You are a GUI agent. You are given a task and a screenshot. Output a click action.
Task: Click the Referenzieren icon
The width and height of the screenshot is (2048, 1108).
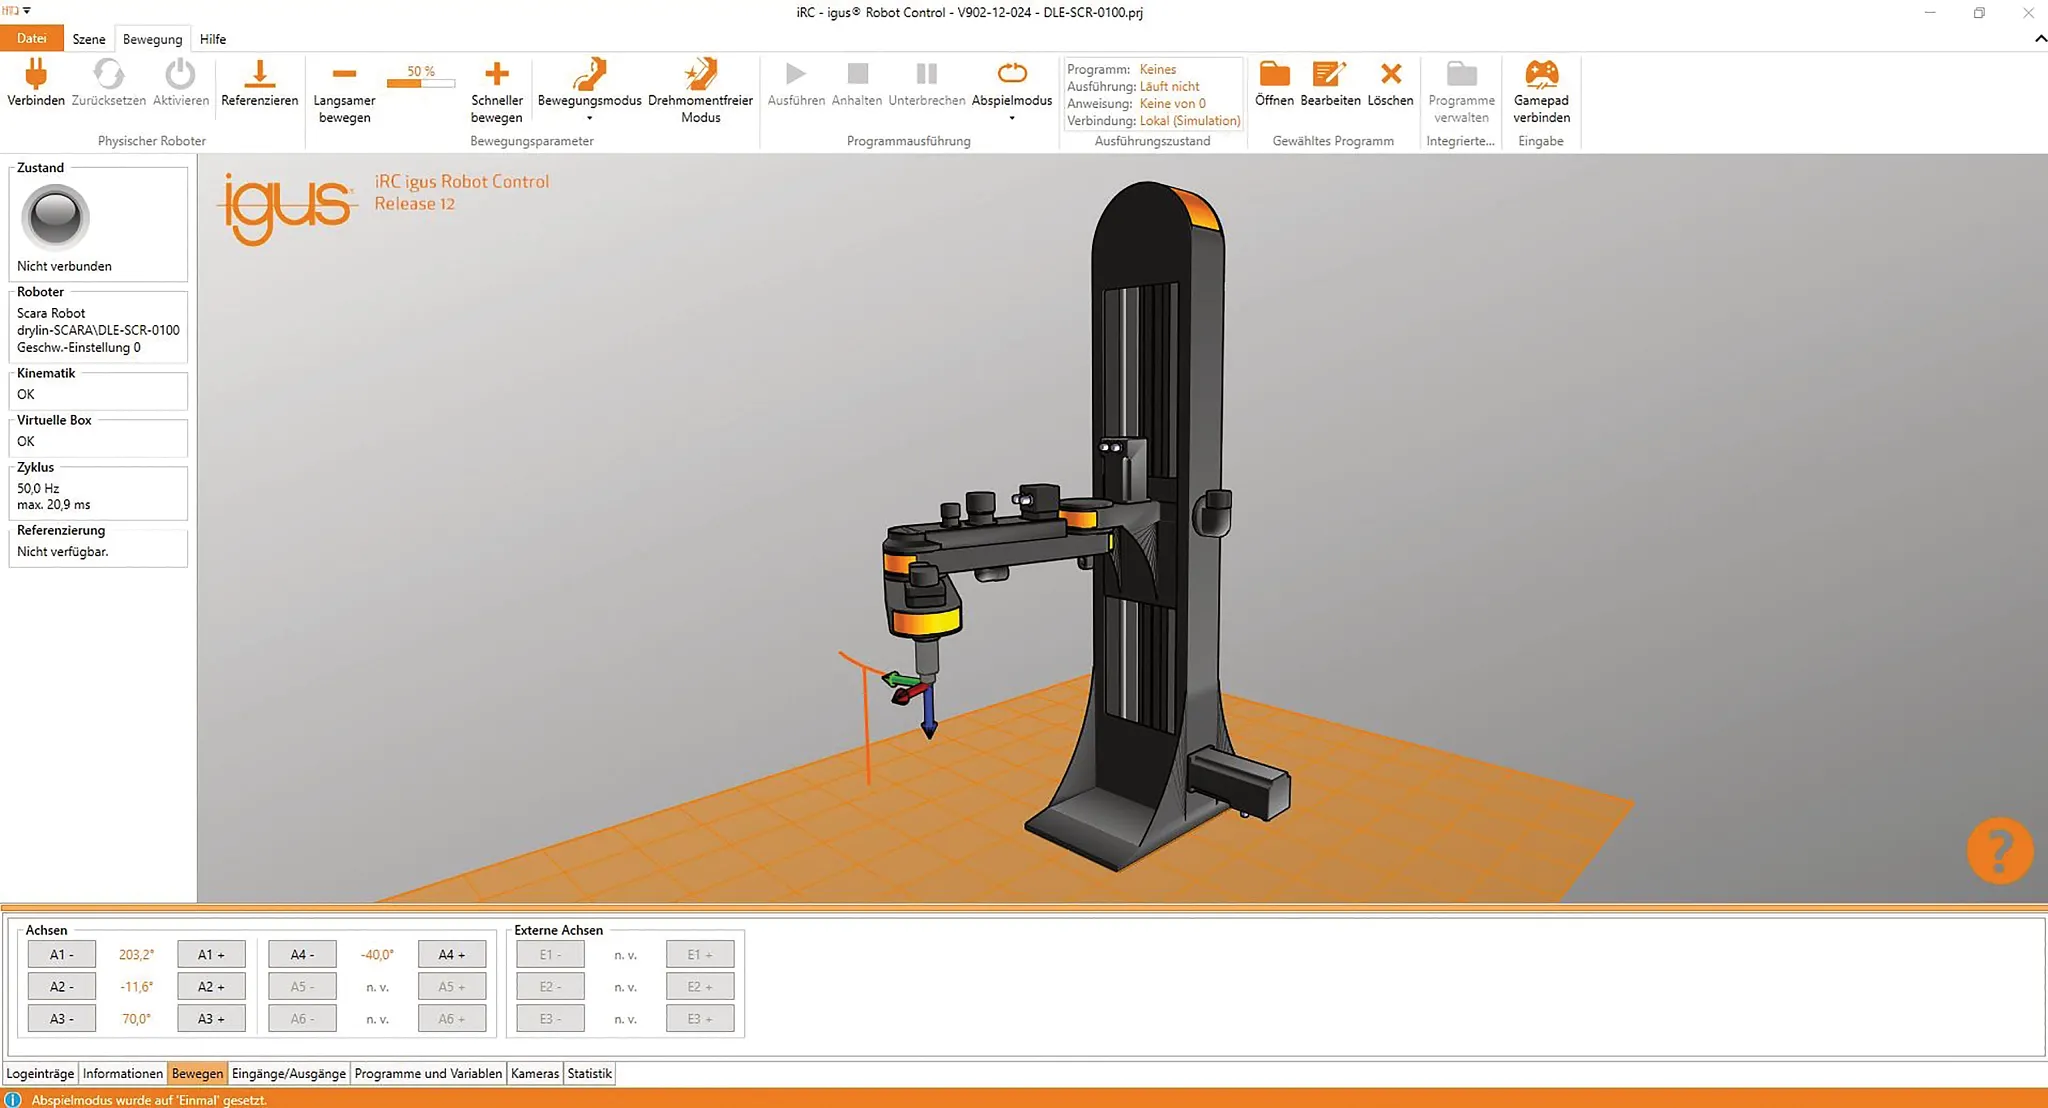(x=259, y=75)
